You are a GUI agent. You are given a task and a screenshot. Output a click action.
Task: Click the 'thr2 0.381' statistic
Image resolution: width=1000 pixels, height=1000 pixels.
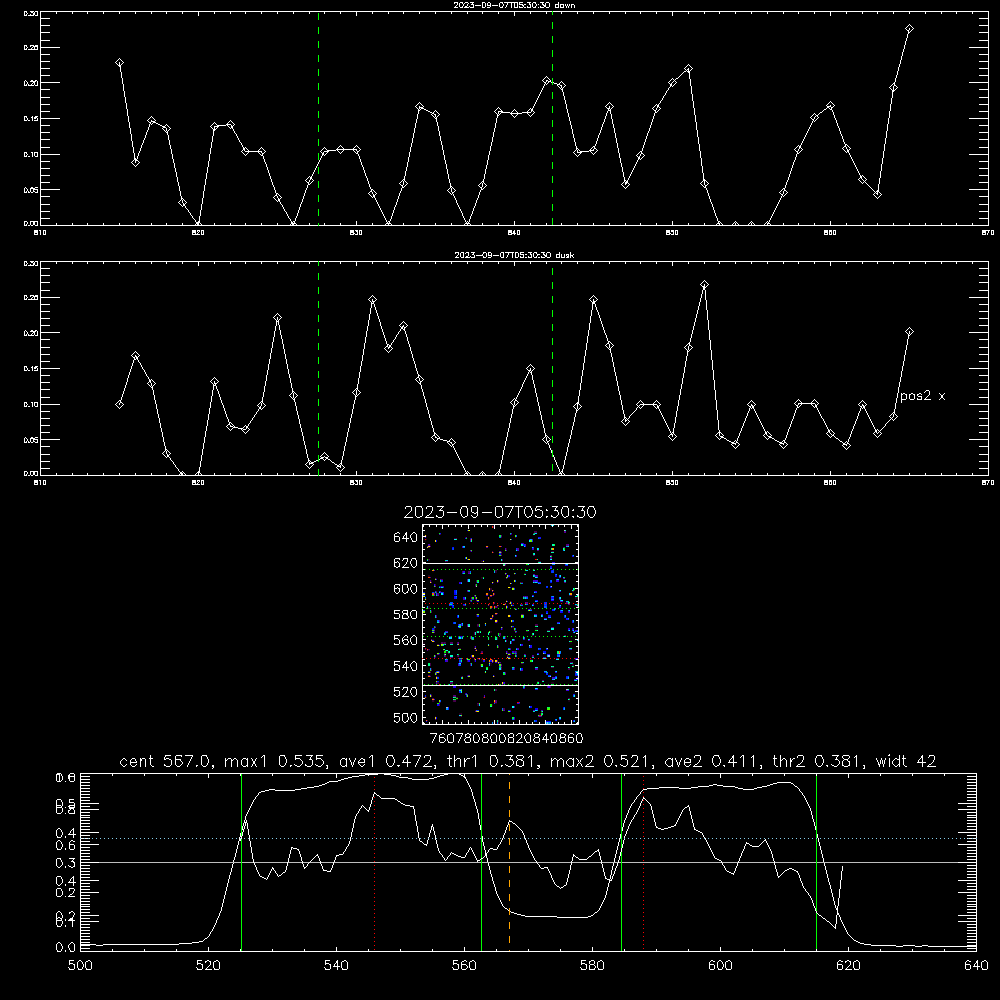pos(817,761)
